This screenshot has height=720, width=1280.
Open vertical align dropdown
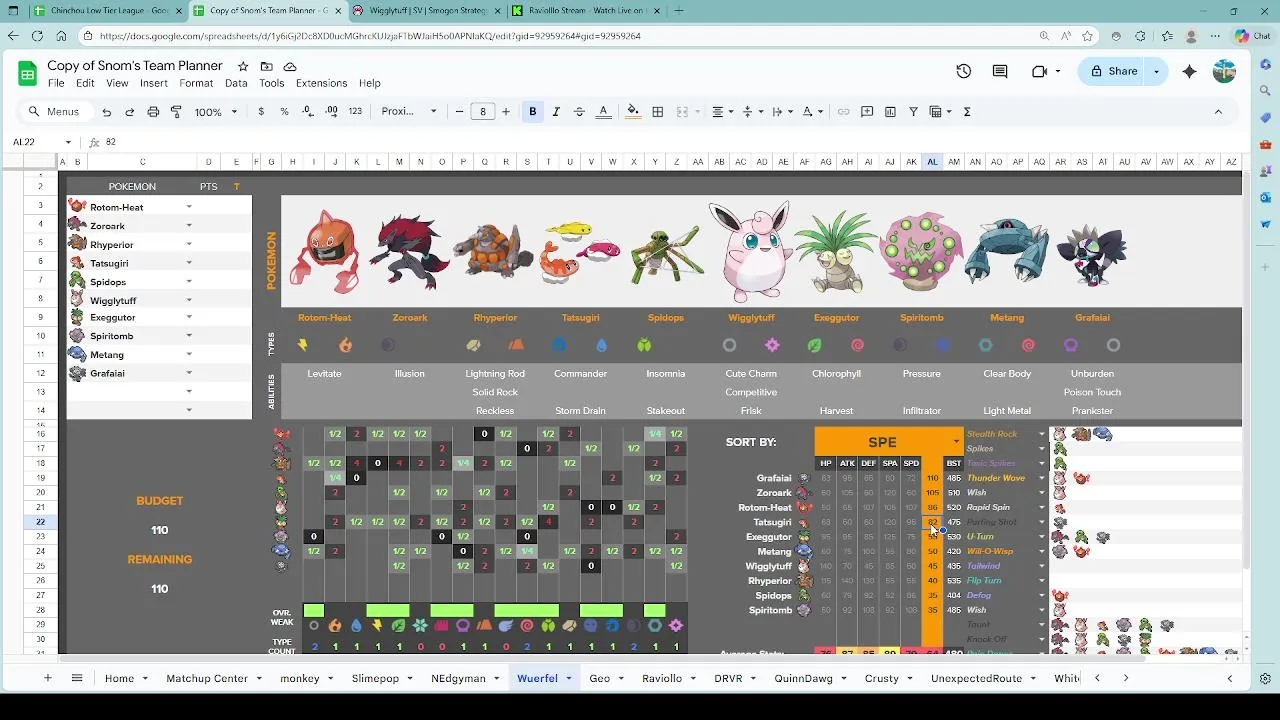pos(752,112)
